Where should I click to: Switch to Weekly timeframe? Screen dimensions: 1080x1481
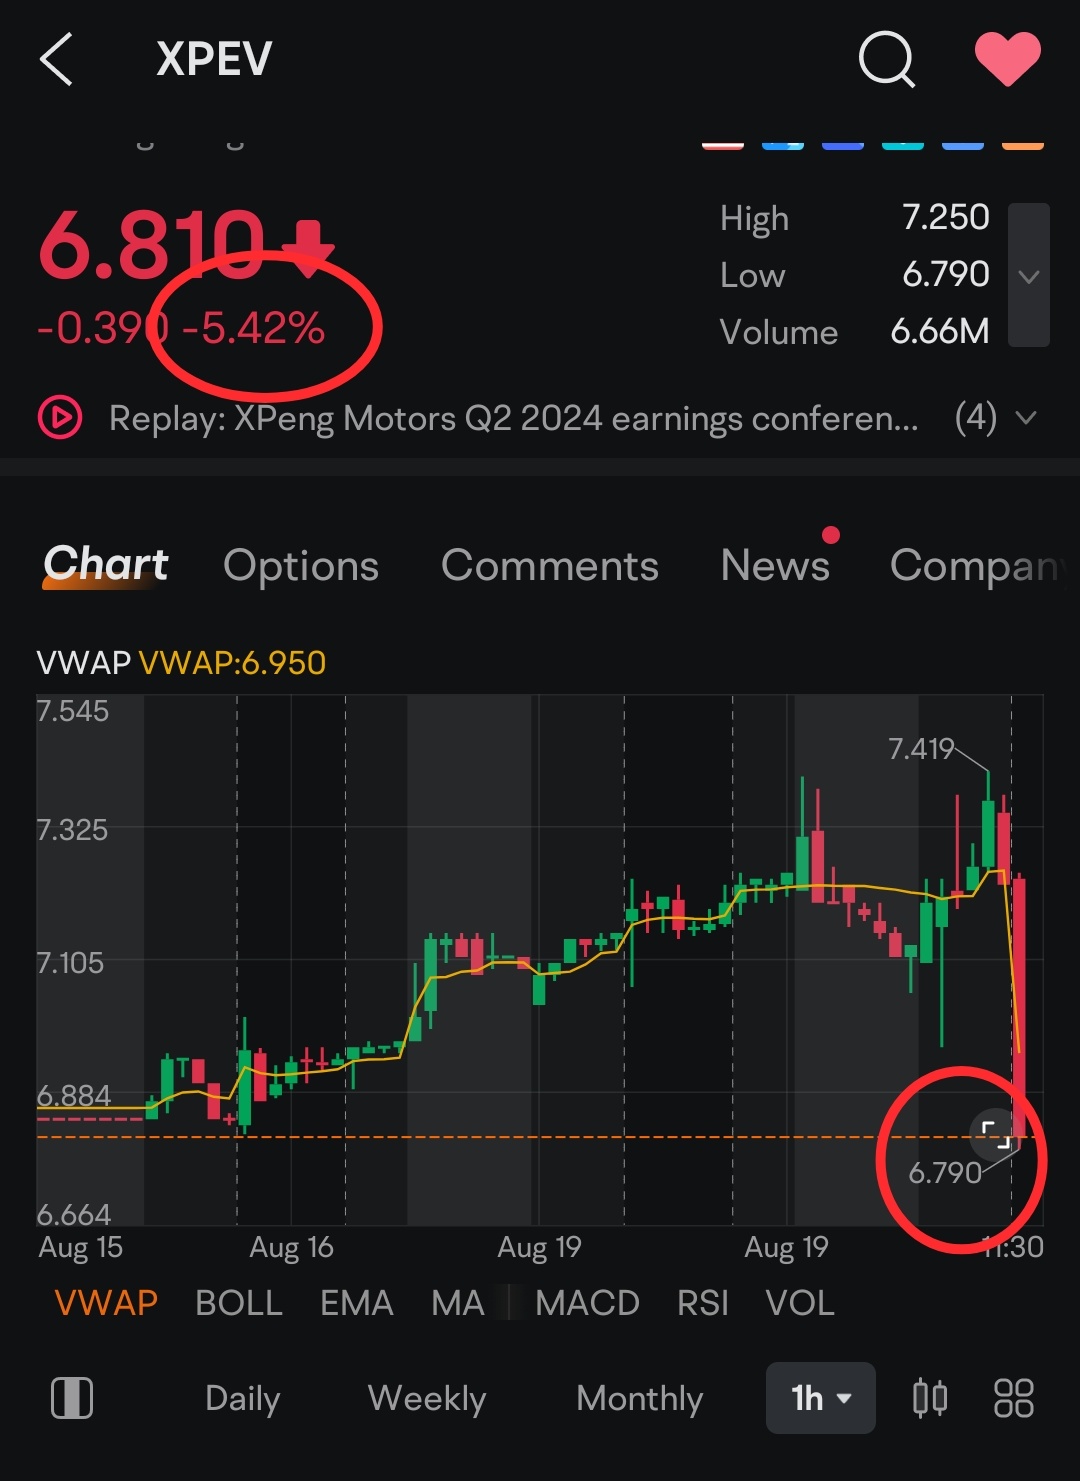(x=427, y=1398)
